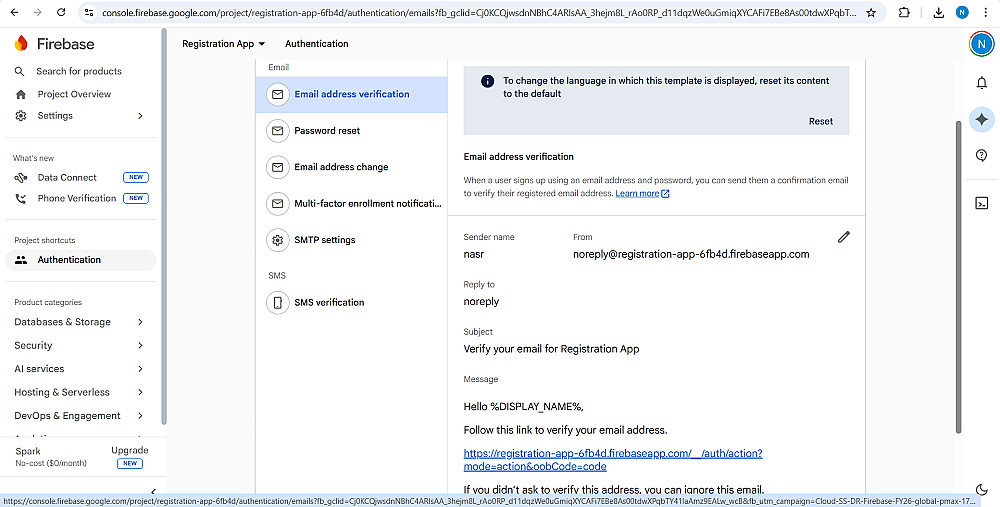This screenshot has height=507, width=1000.
Task: Click the envelope icon for Email address verification
Action: click(277, 94)
